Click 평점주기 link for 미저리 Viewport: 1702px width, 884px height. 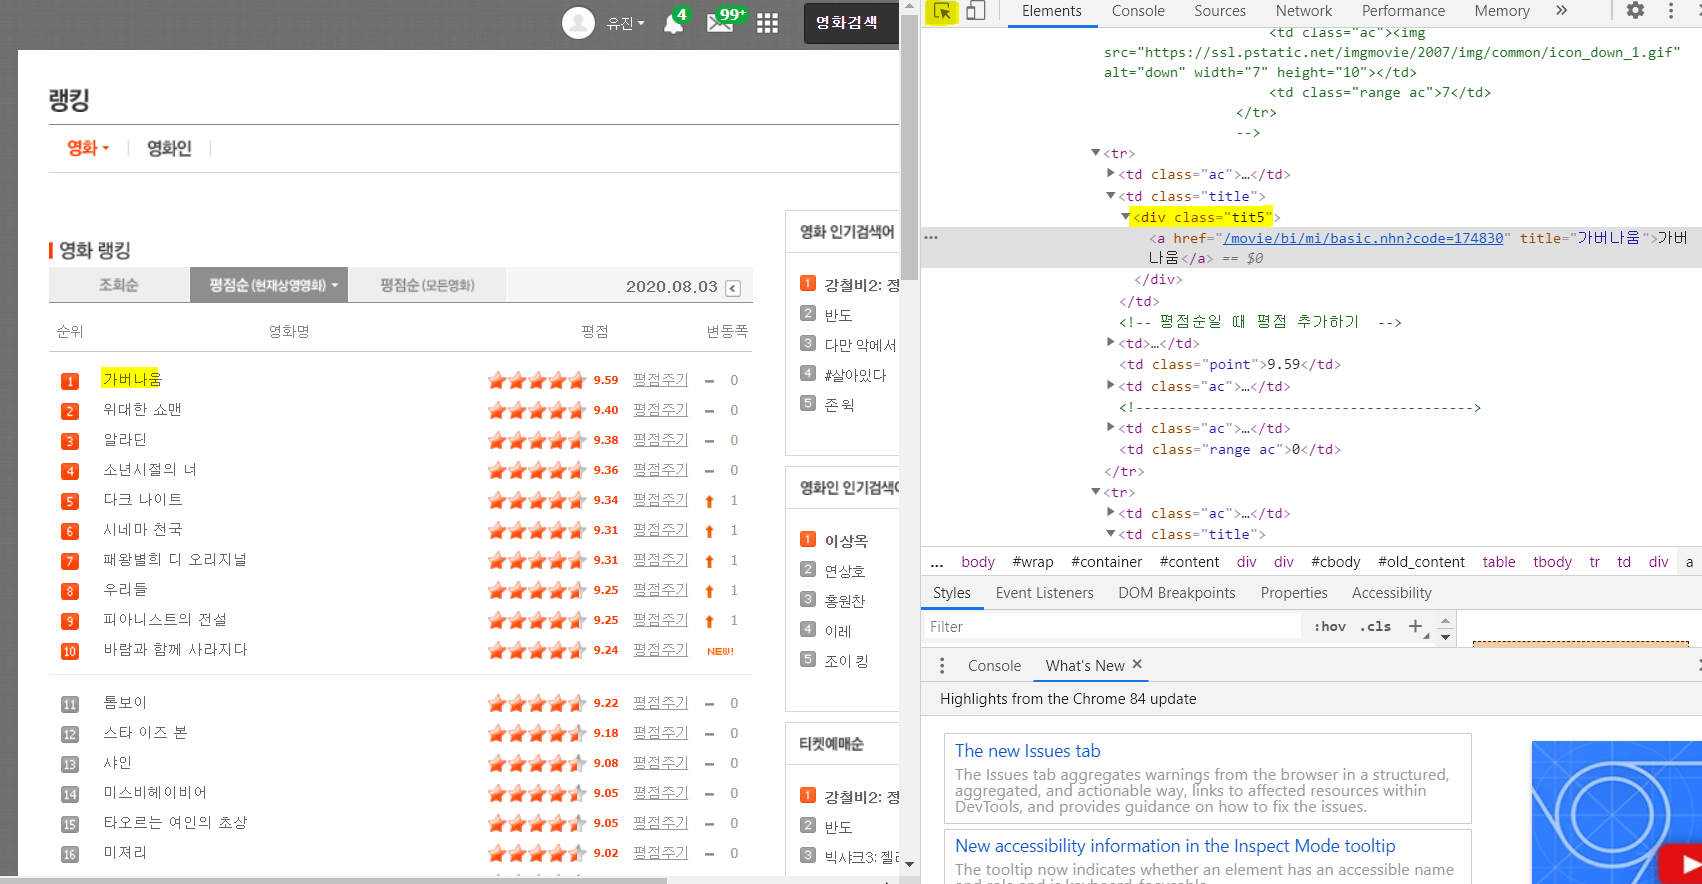click(660, 853)
